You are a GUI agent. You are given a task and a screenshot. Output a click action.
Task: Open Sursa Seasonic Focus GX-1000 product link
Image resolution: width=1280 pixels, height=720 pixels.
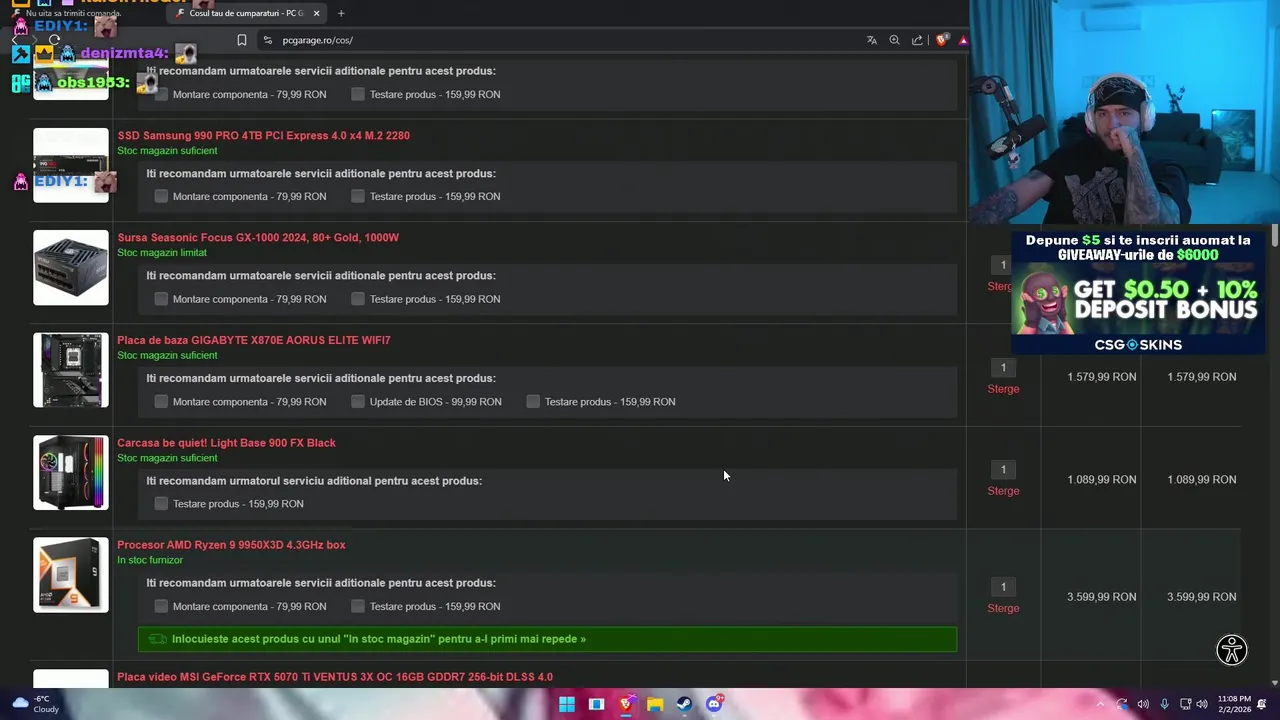point(258,237)
